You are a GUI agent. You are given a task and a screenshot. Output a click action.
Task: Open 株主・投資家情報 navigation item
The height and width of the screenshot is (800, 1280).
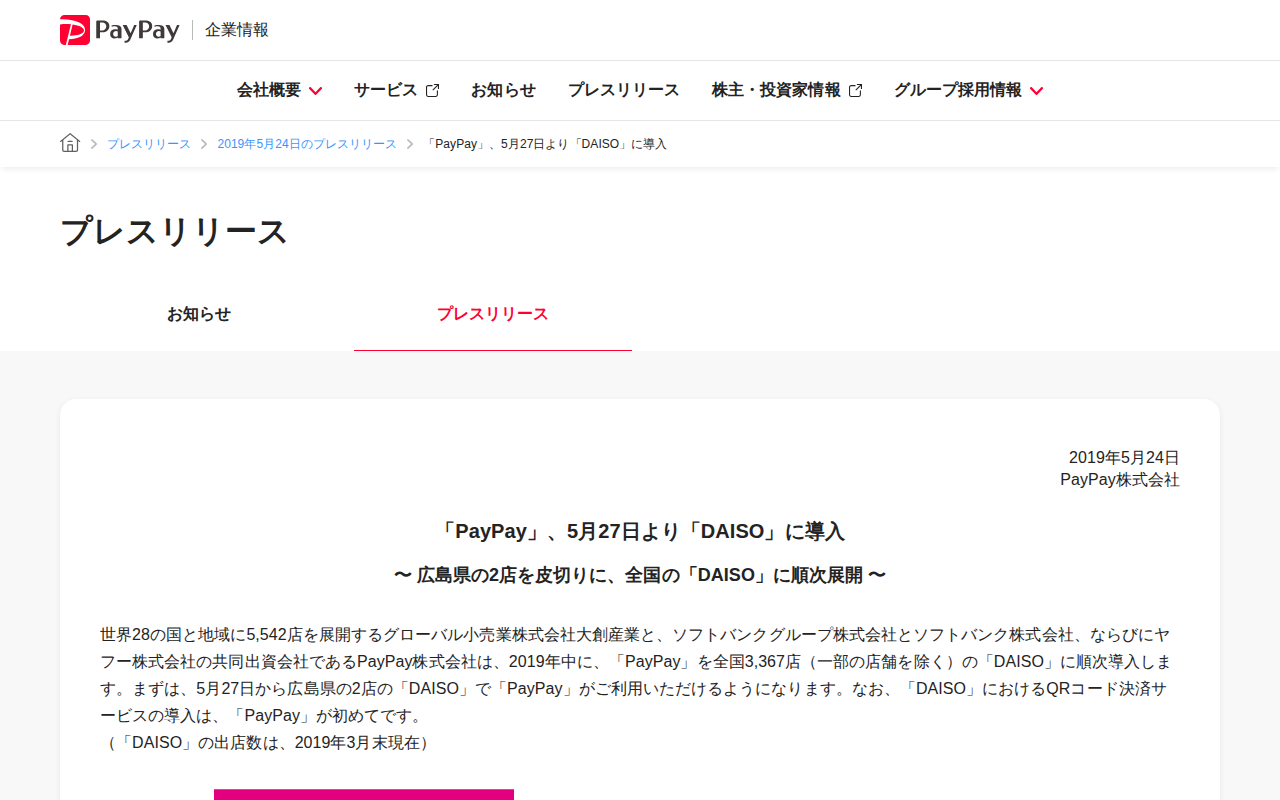776,90
